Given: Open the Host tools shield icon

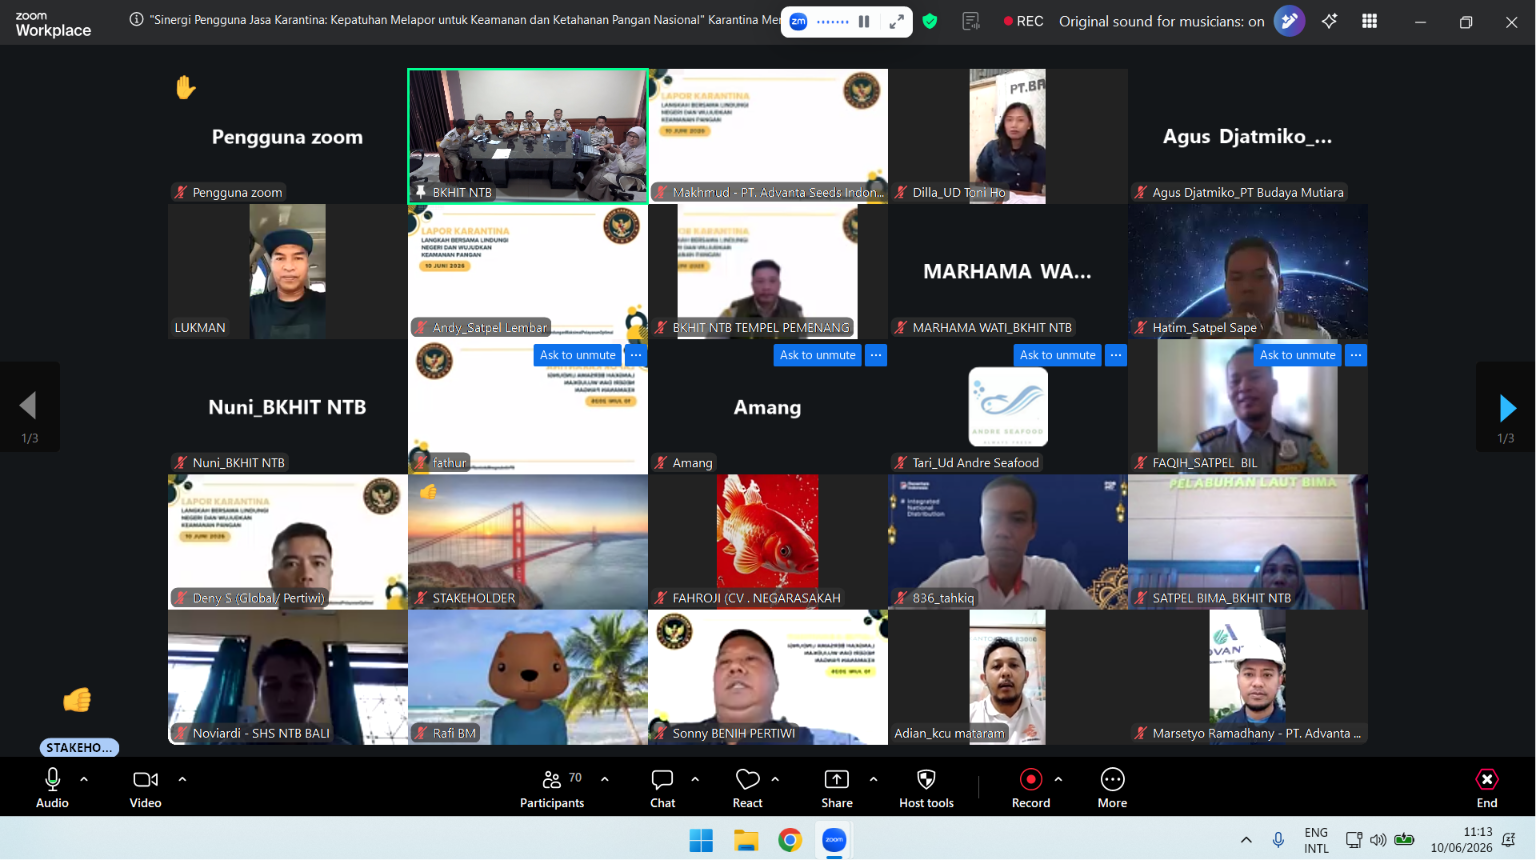Looking at the screenshot, I should pos(926,779).
